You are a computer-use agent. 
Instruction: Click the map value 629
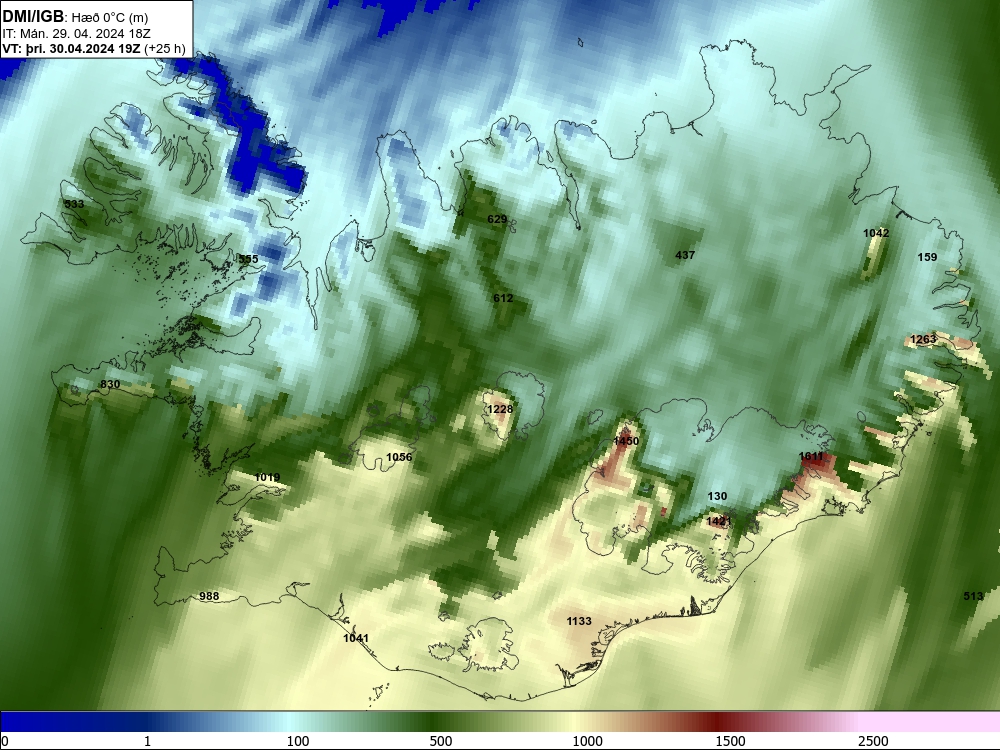pyautogui.click(x=497, y=219)
